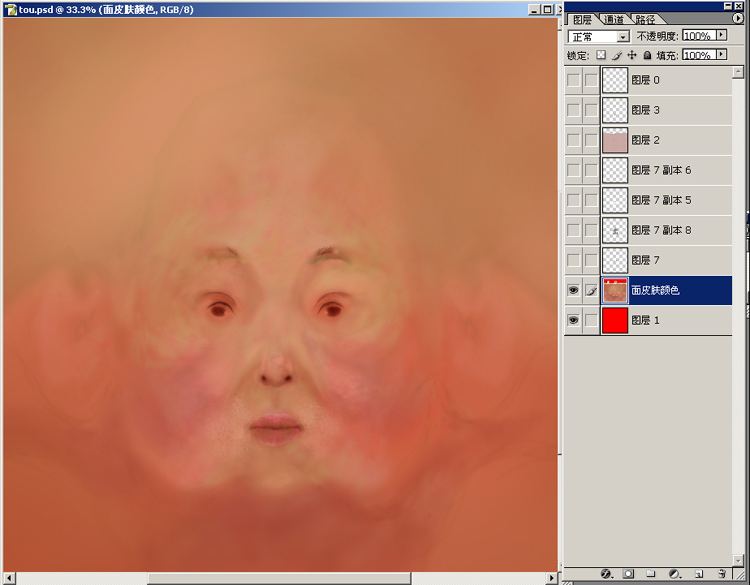The height and width of the screenshot is (585, 750).
Task: Show the 图层 2 layer
Action: [573, 141]
